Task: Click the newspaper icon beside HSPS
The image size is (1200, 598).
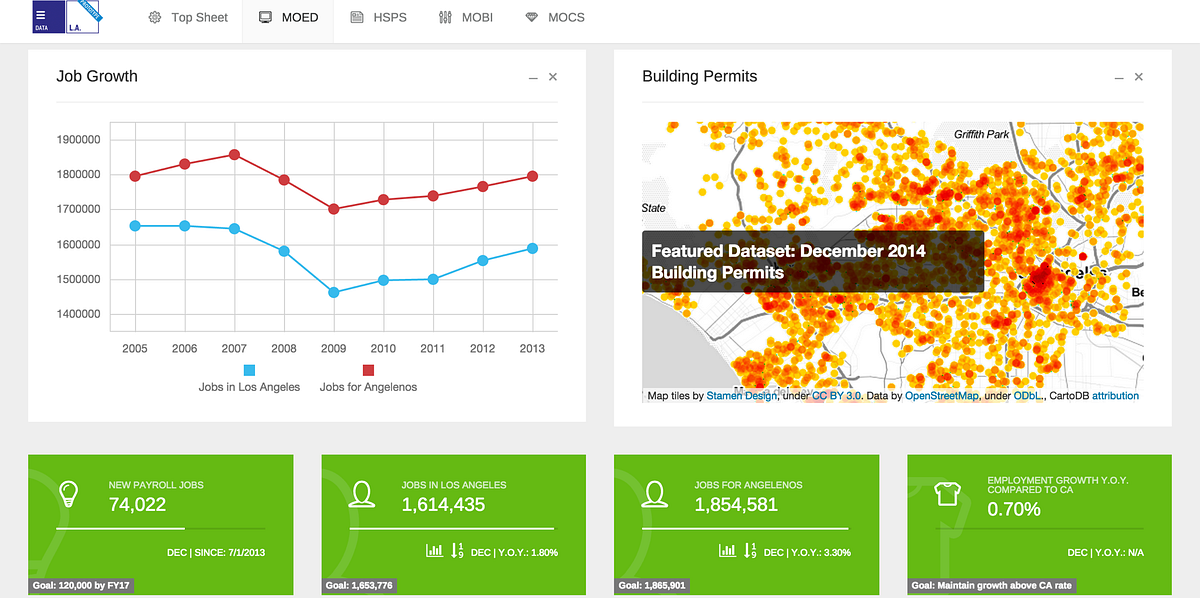Action: coord(357,17)
